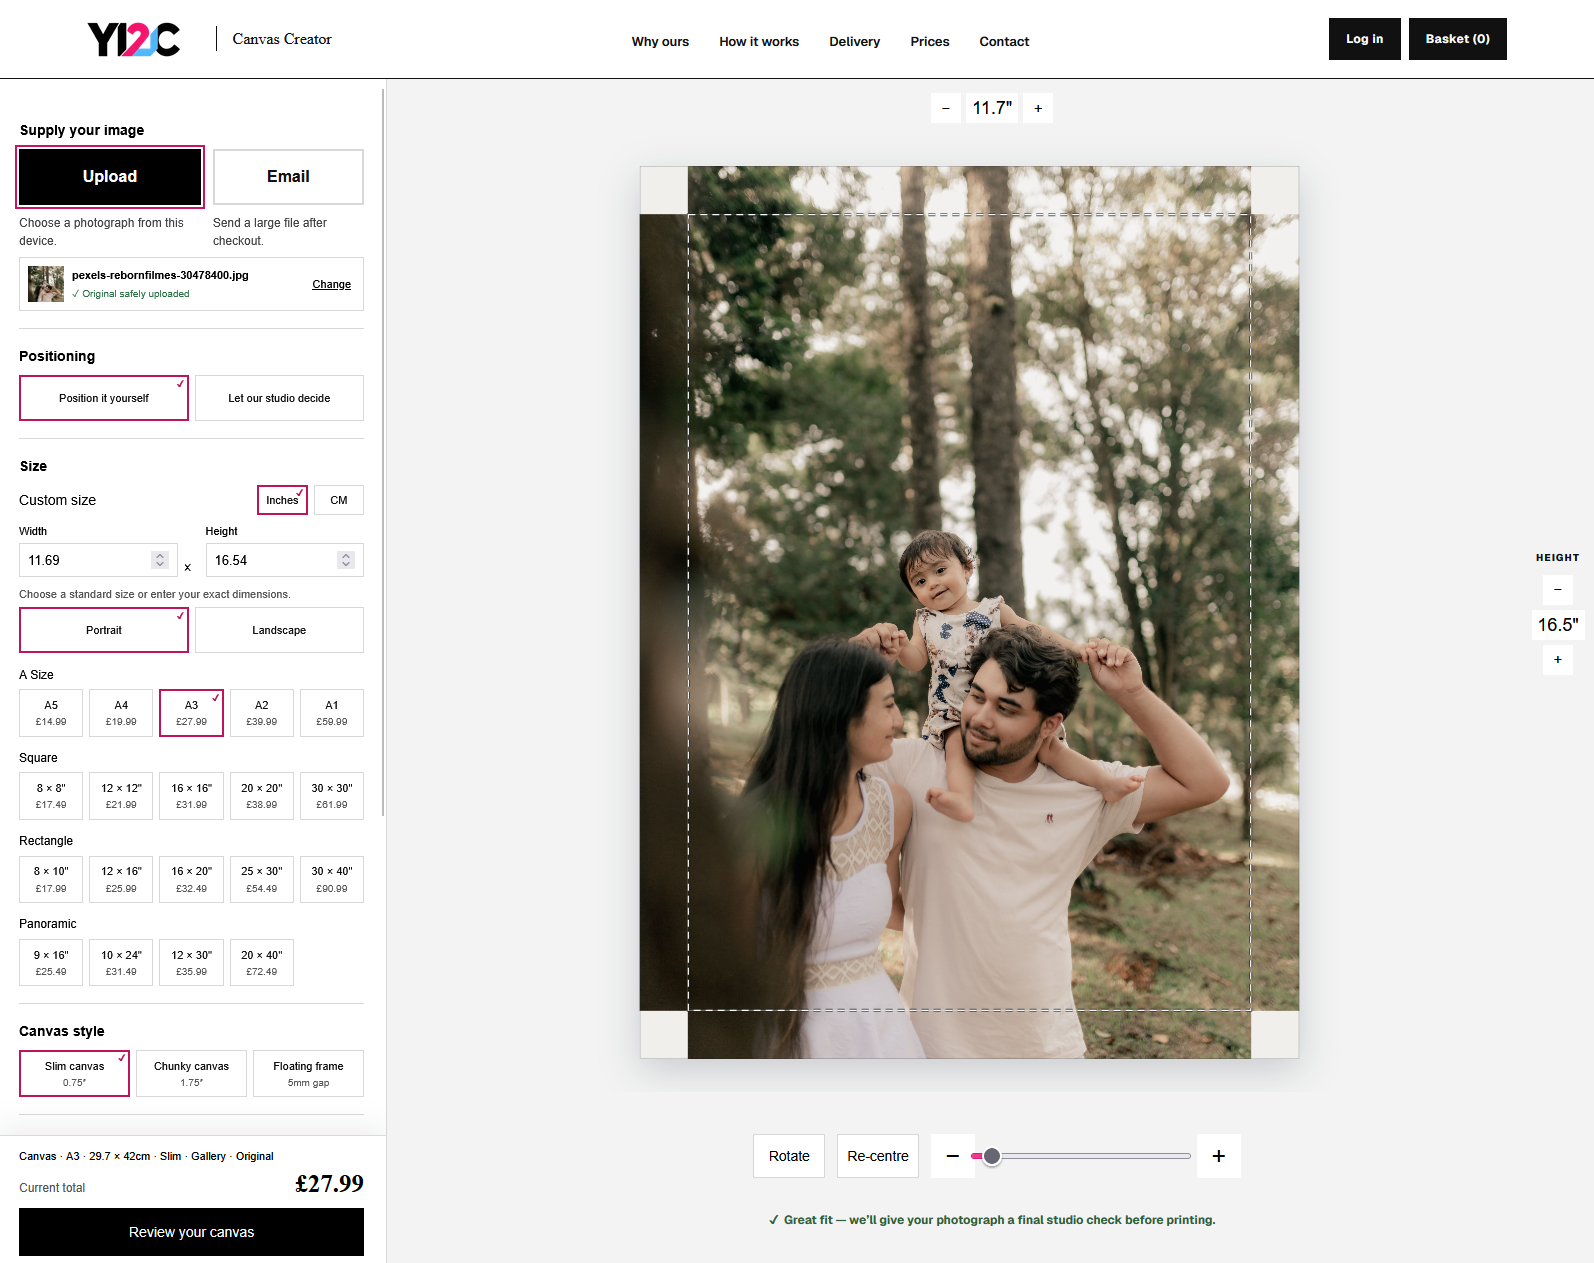Screen dimensions: 1594x1263
Task: Select Let our studio decide option
Action: pos(279,398)
